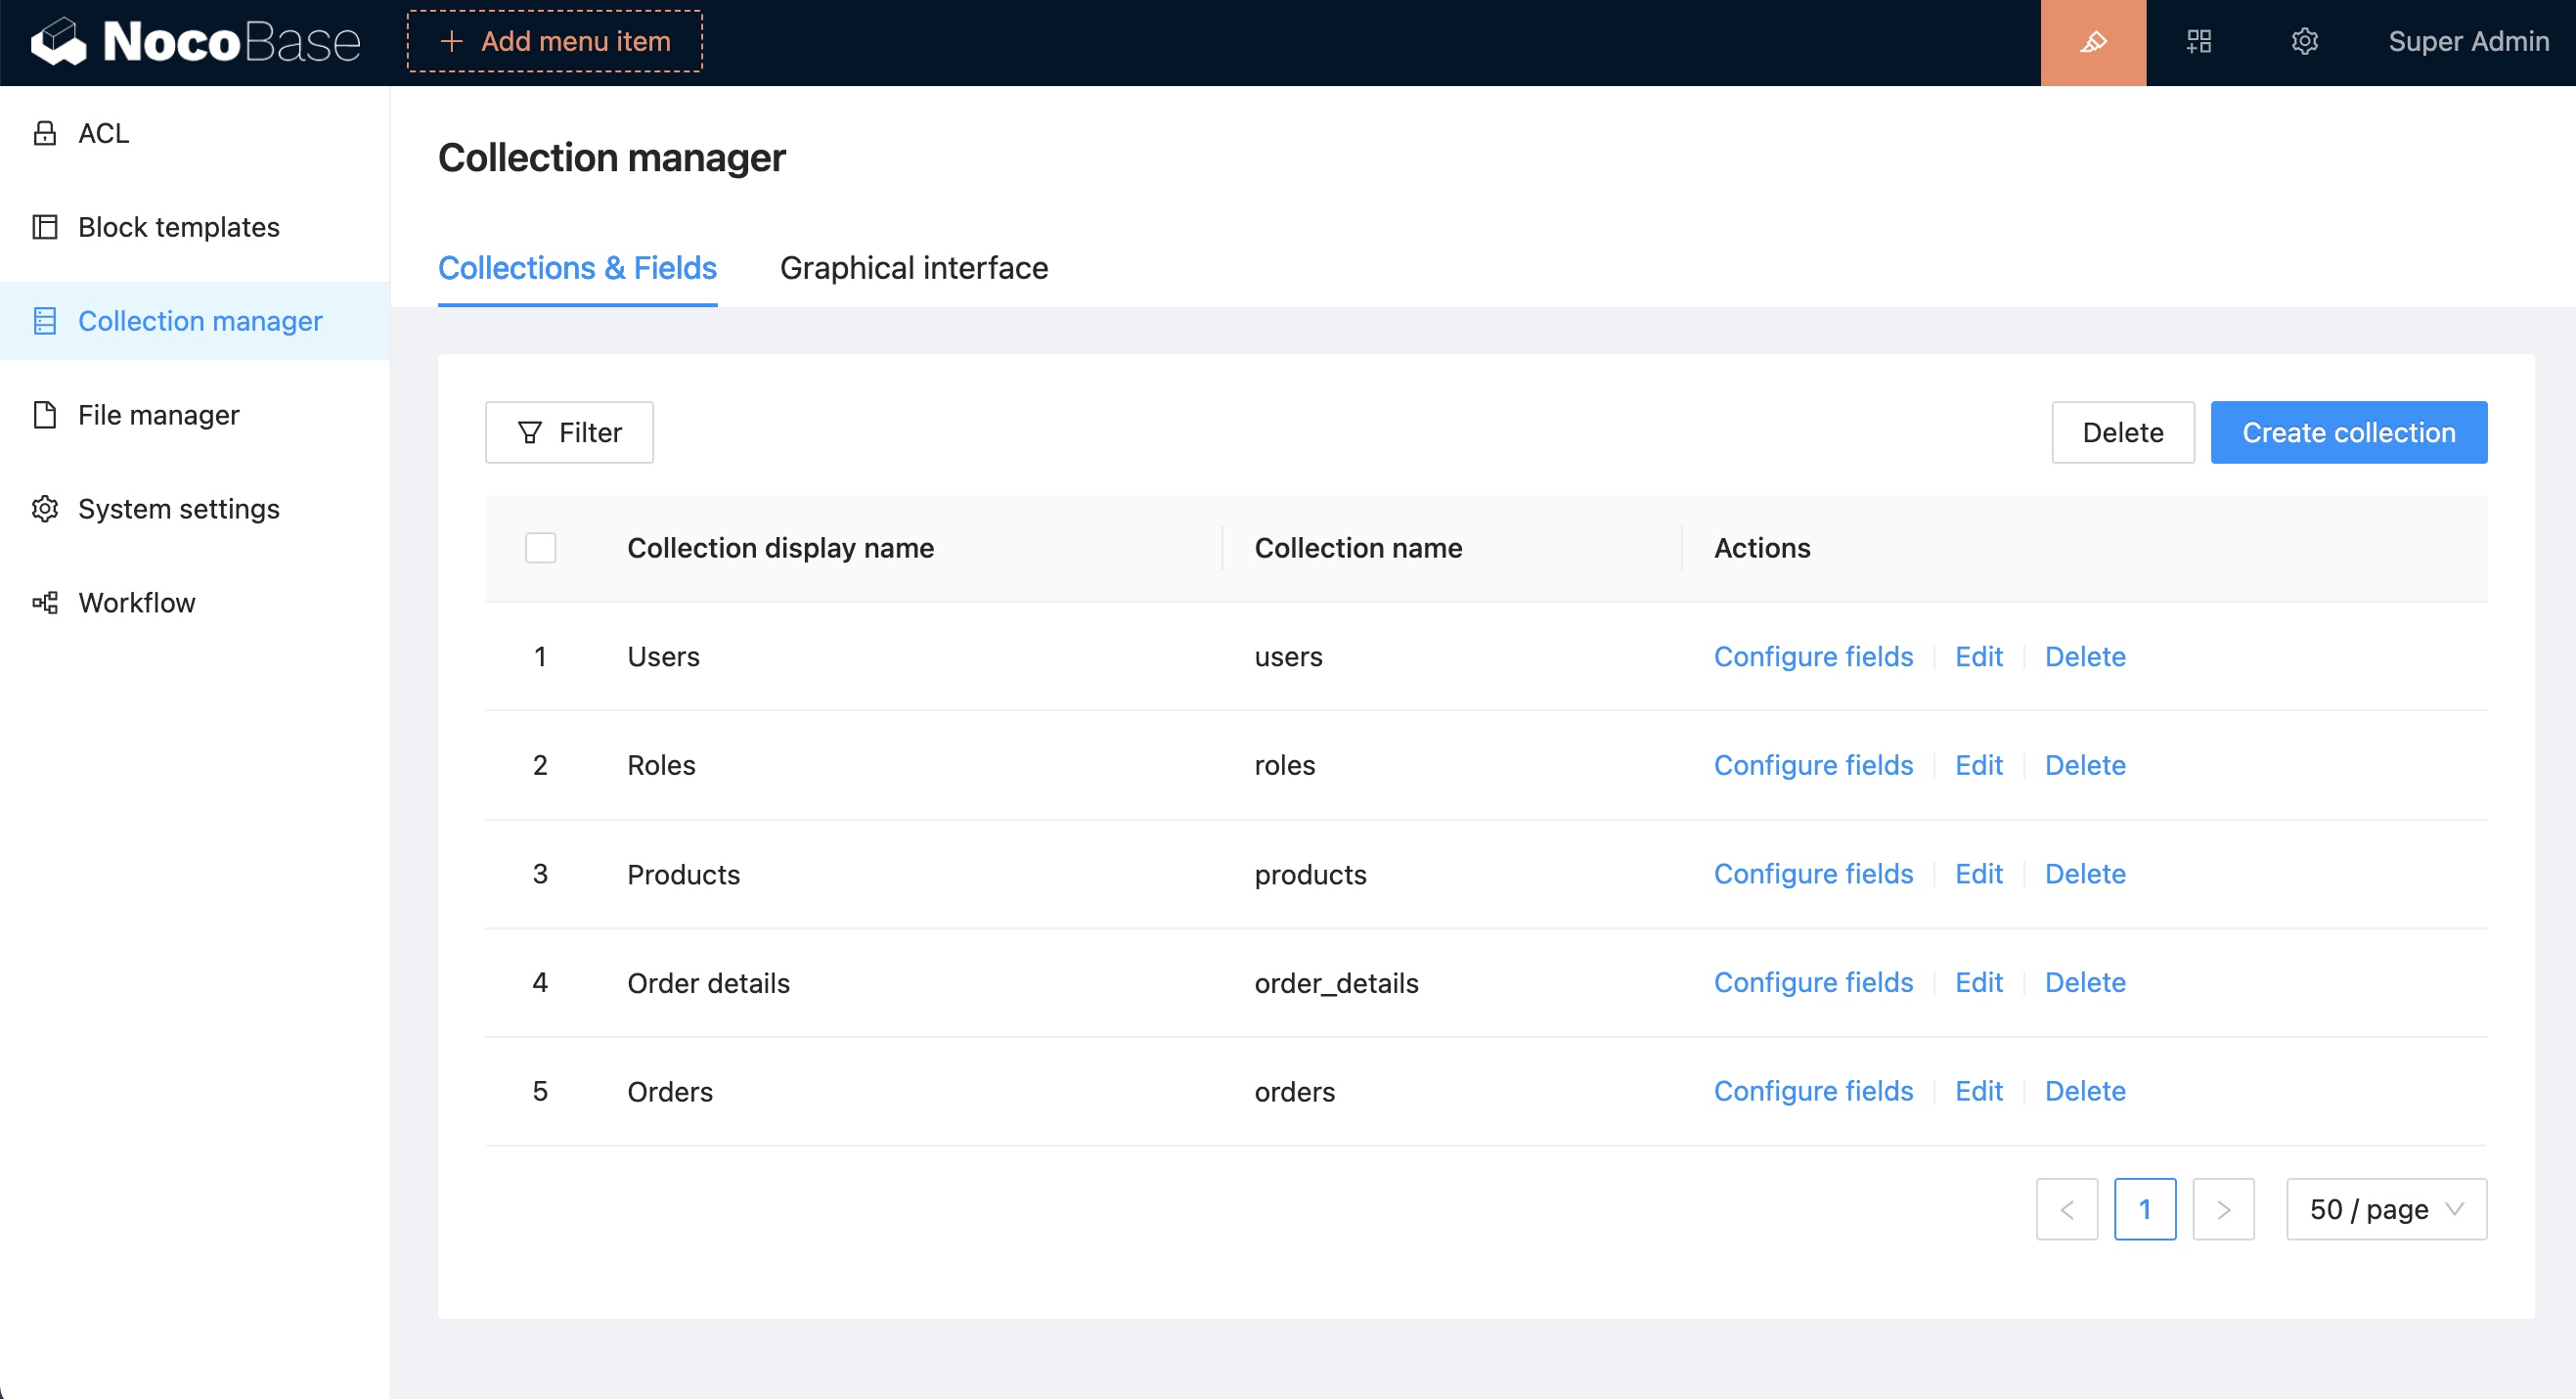The height and width of the screenshot is (1399, 2576).
Task: Edit the Orders collection
Action: click(x=1978, y=1091)
